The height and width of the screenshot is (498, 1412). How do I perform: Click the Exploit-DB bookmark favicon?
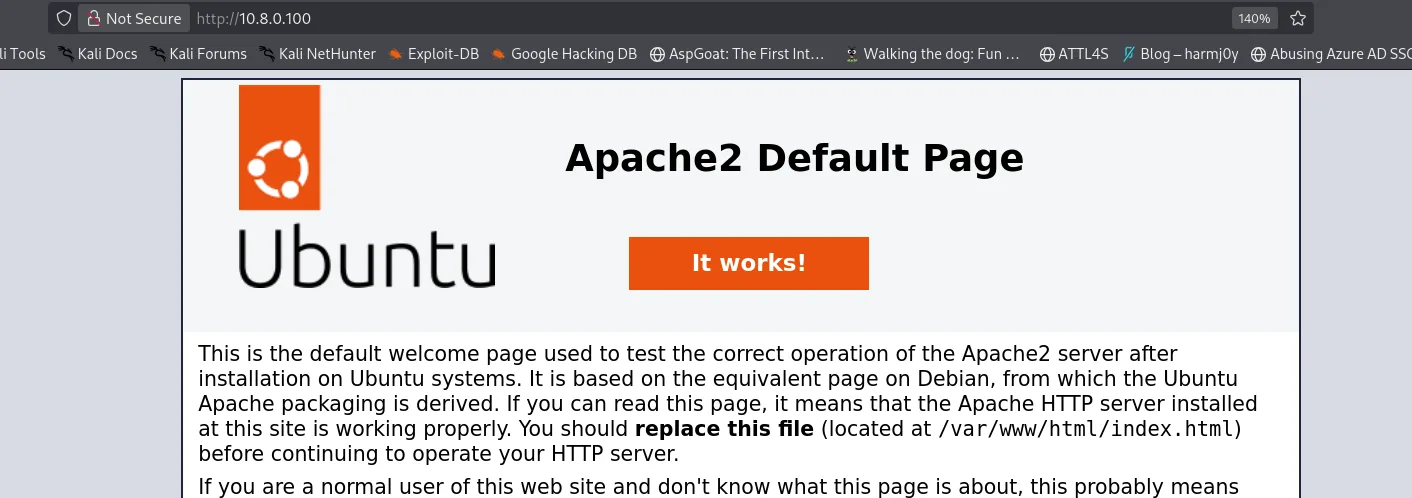pyautogui.click(x=396, y=54)
